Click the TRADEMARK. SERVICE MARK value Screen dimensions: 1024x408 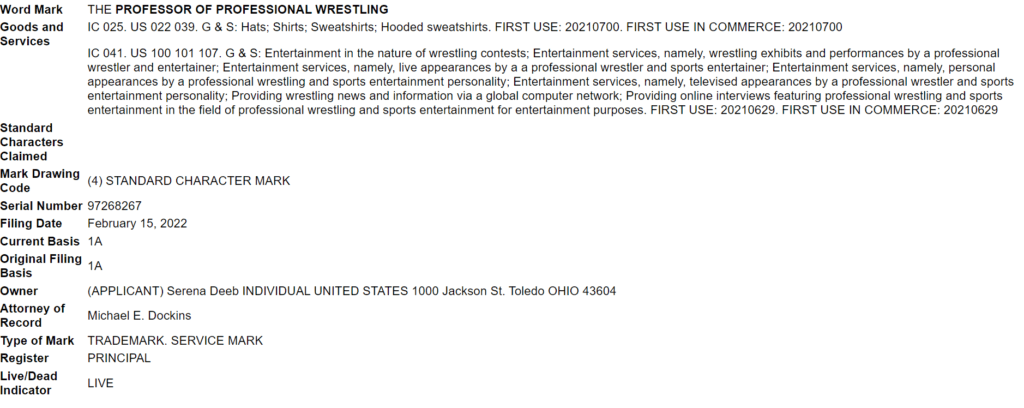point(175,340)
